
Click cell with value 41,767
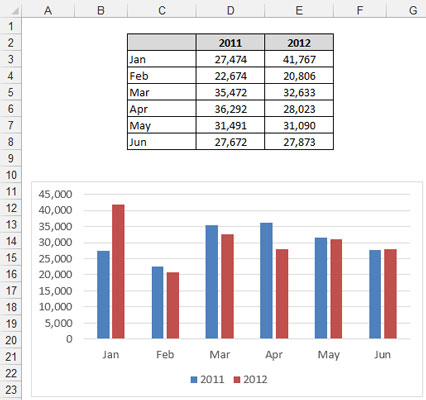coord(299,59)
